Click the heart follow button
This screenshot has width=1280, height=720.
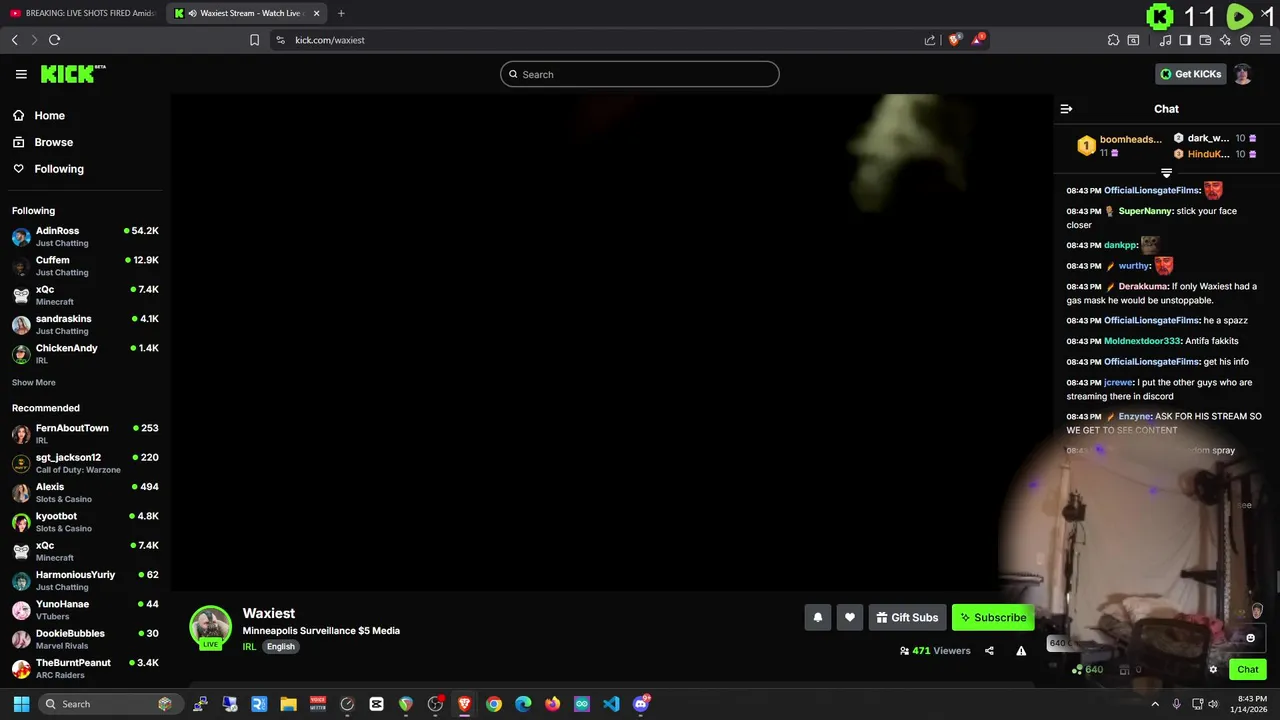(850, 618)
